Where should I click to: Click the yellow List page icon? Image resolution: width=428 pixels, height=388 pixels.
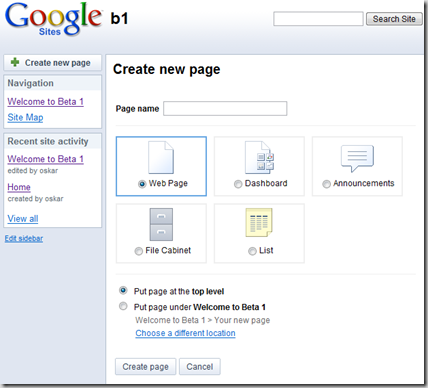coord(259,223)
